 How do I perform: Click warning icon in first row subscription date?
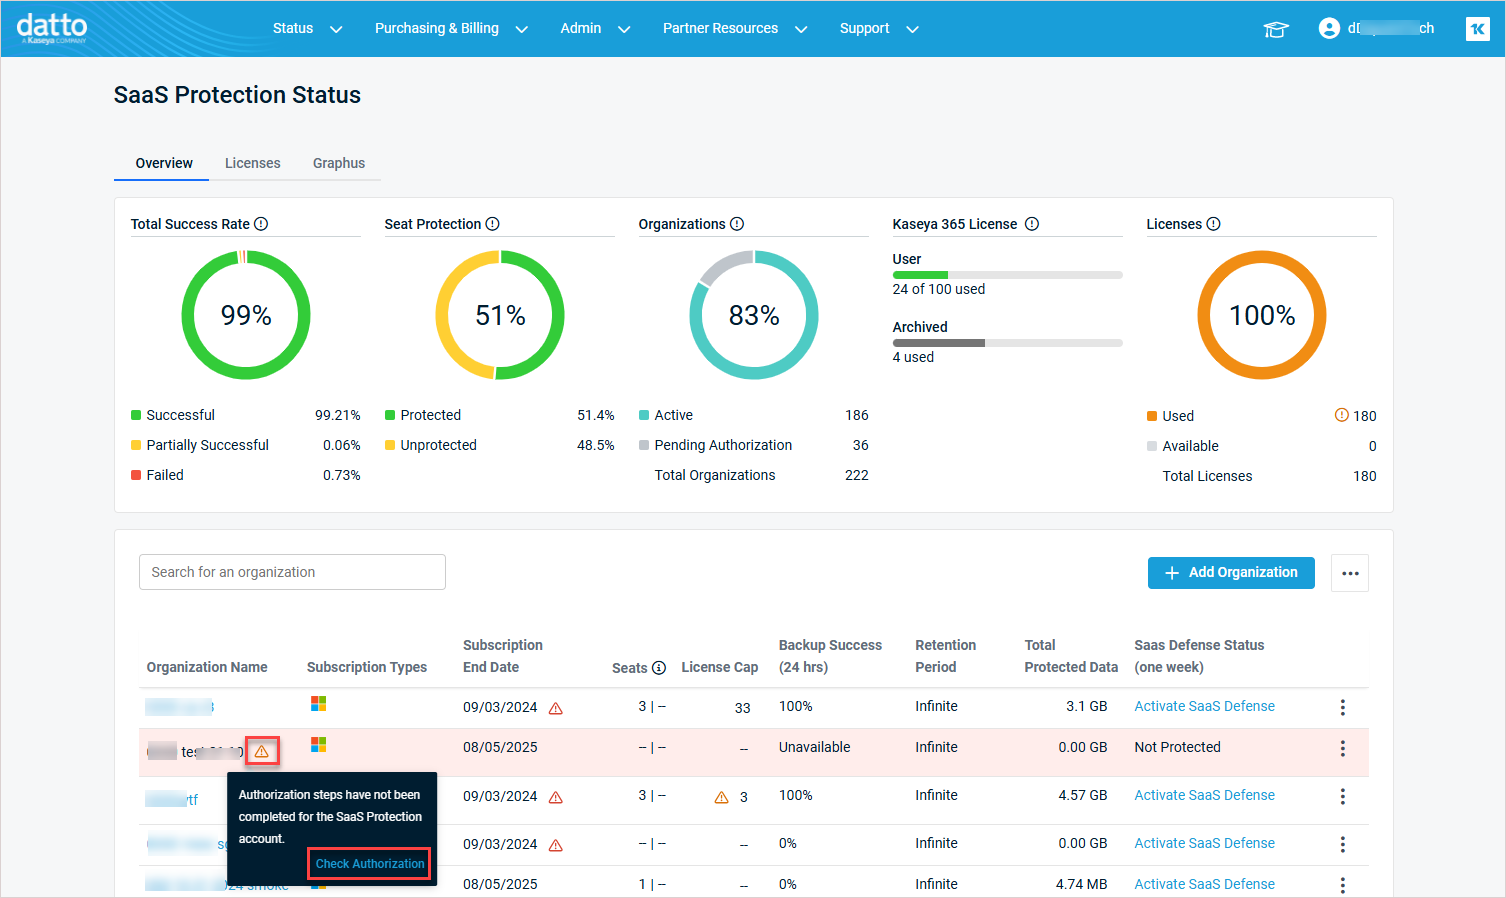point(556,708)
